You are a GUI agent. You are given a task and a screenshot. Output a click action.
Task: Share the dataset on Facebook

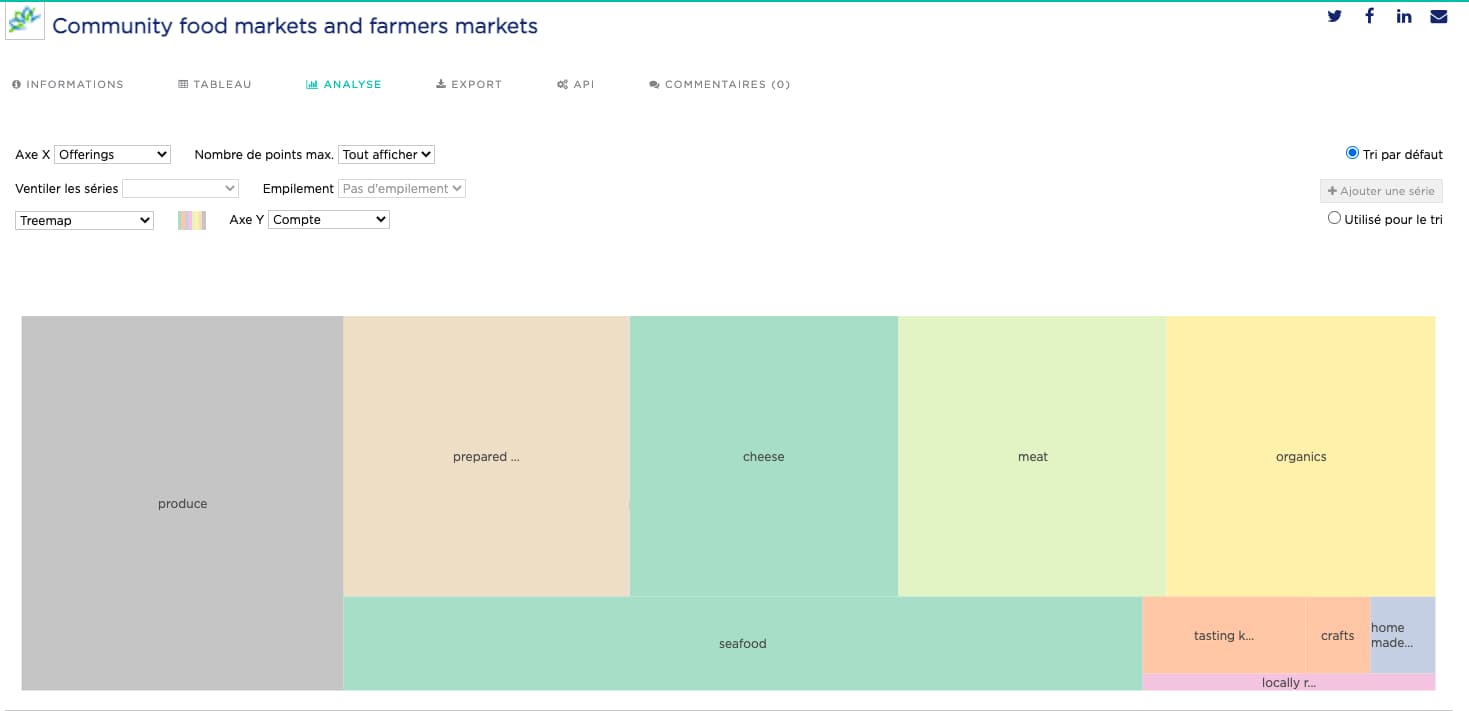tap(1369, 16)
